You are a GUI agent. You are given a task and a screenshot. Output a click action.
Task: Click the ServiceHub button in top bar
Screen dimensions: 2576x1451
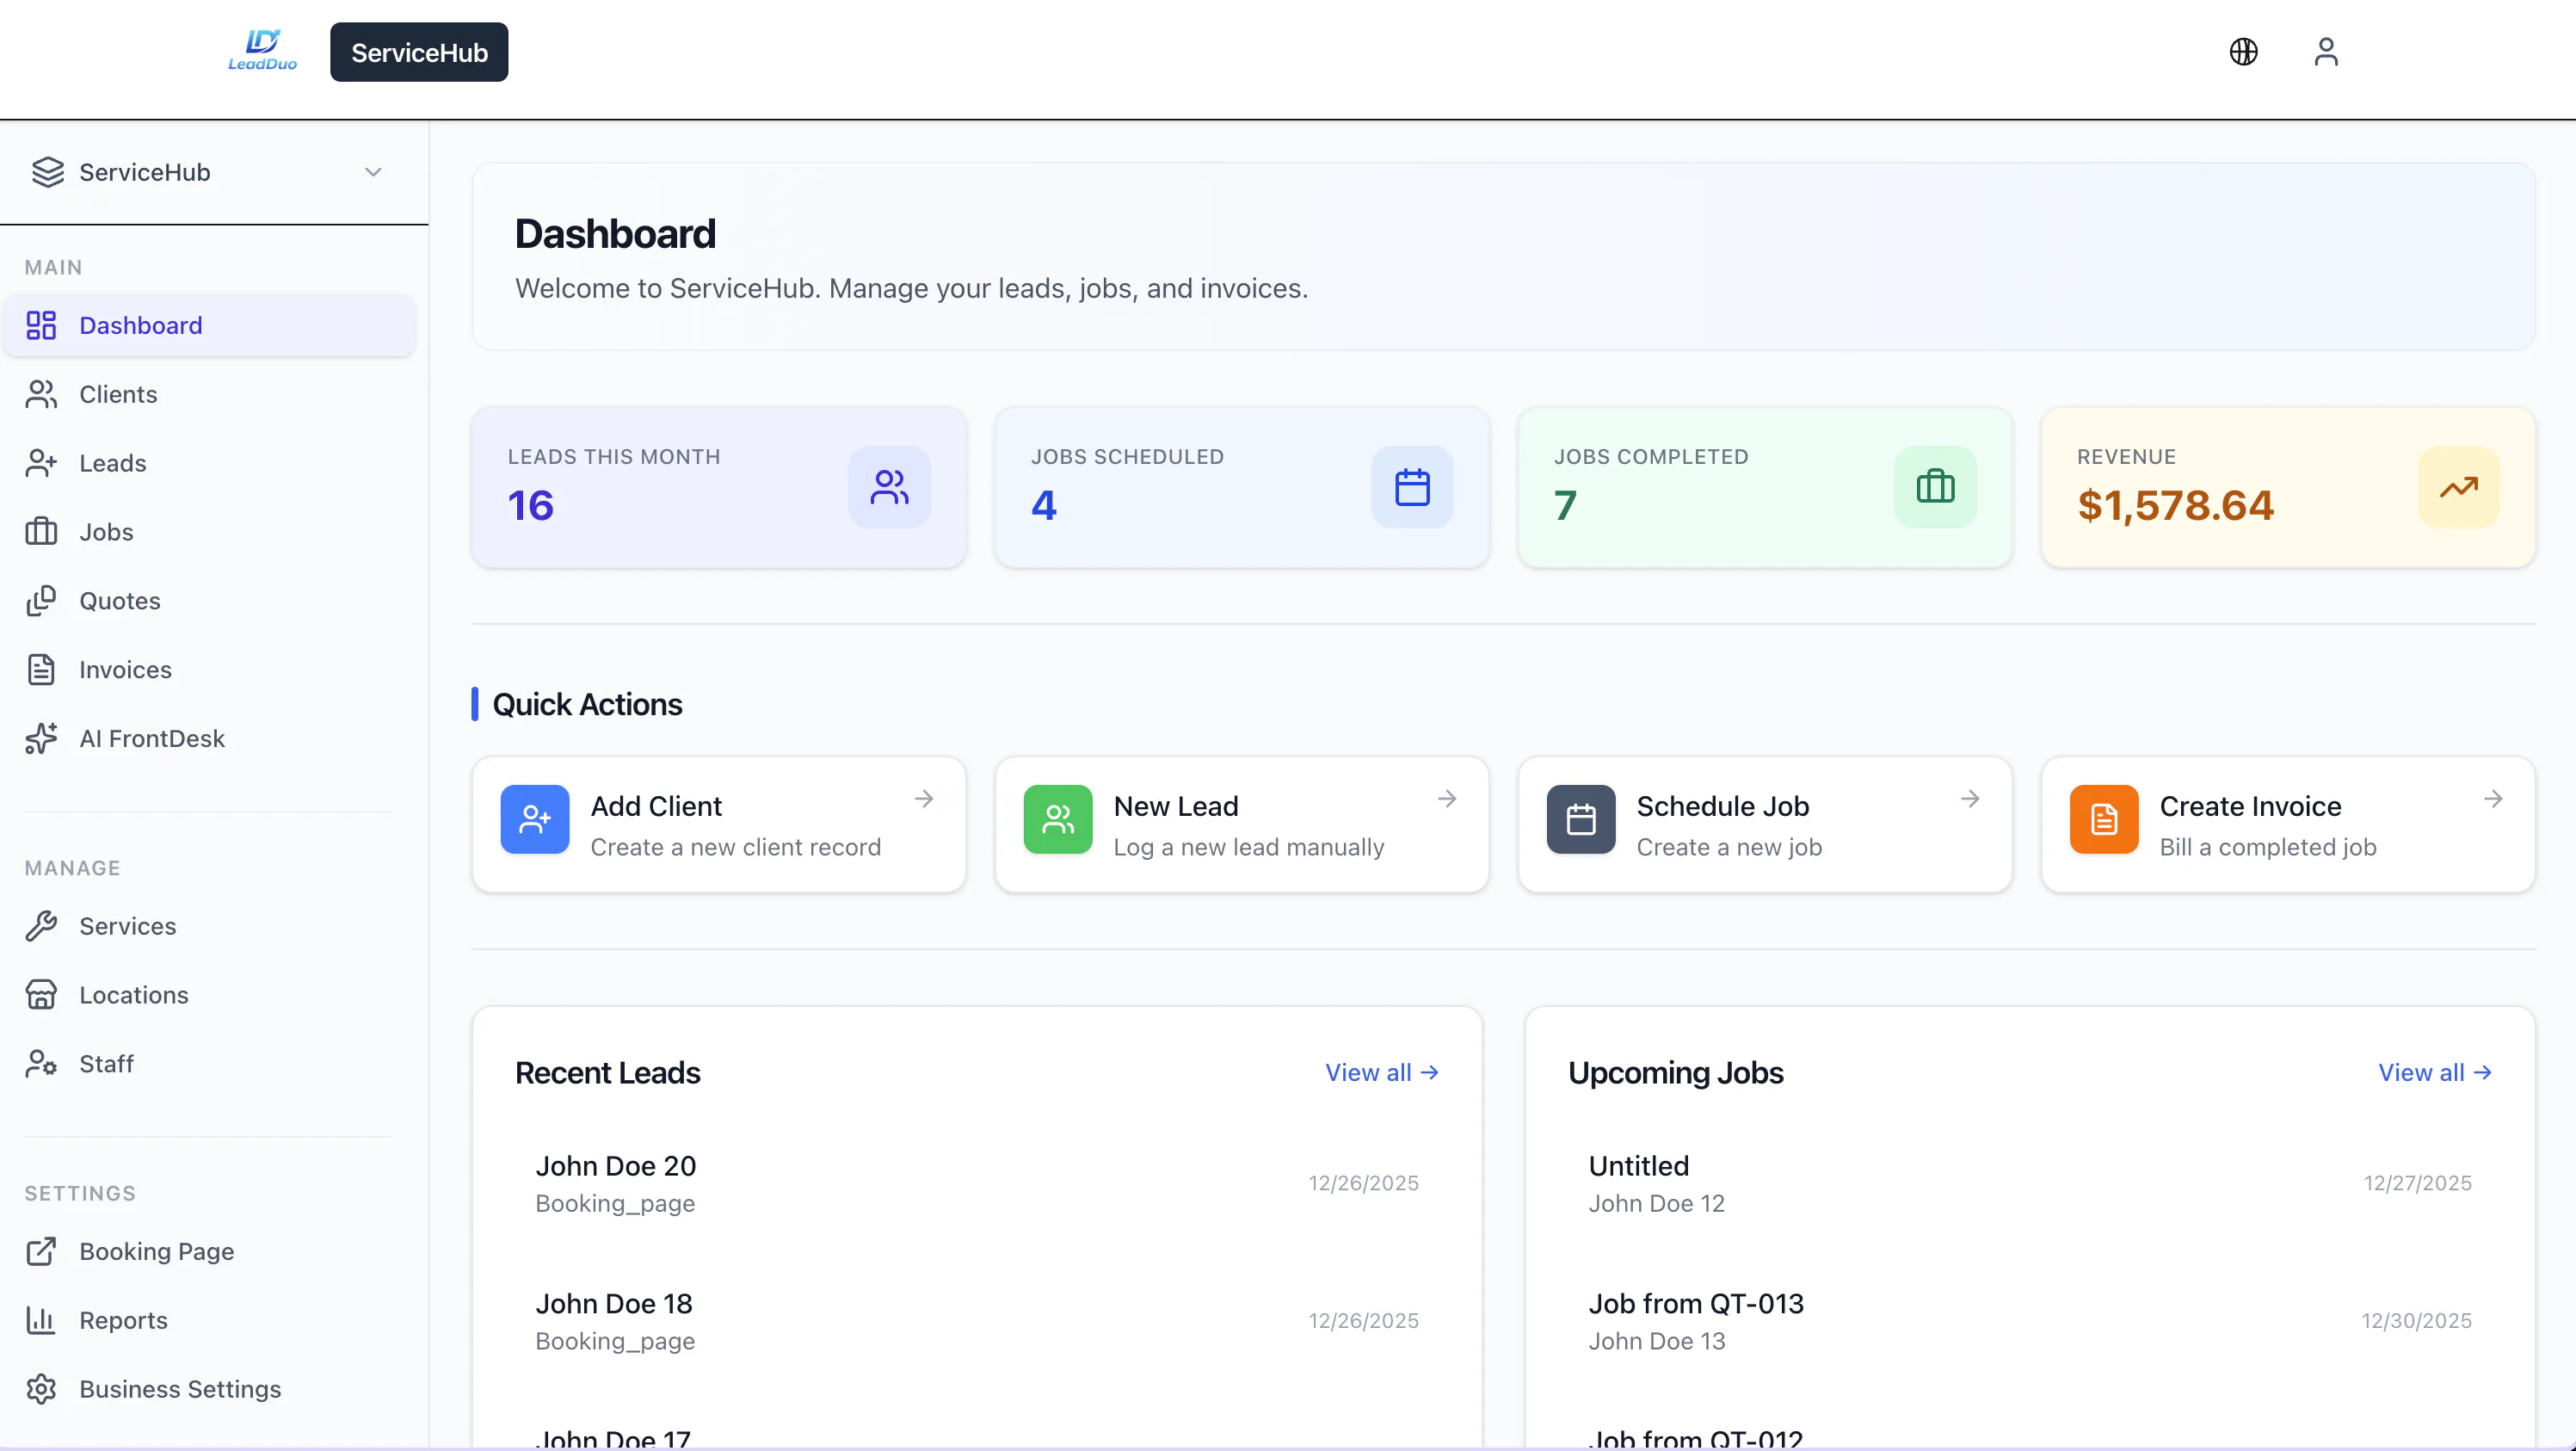(418, 51)
